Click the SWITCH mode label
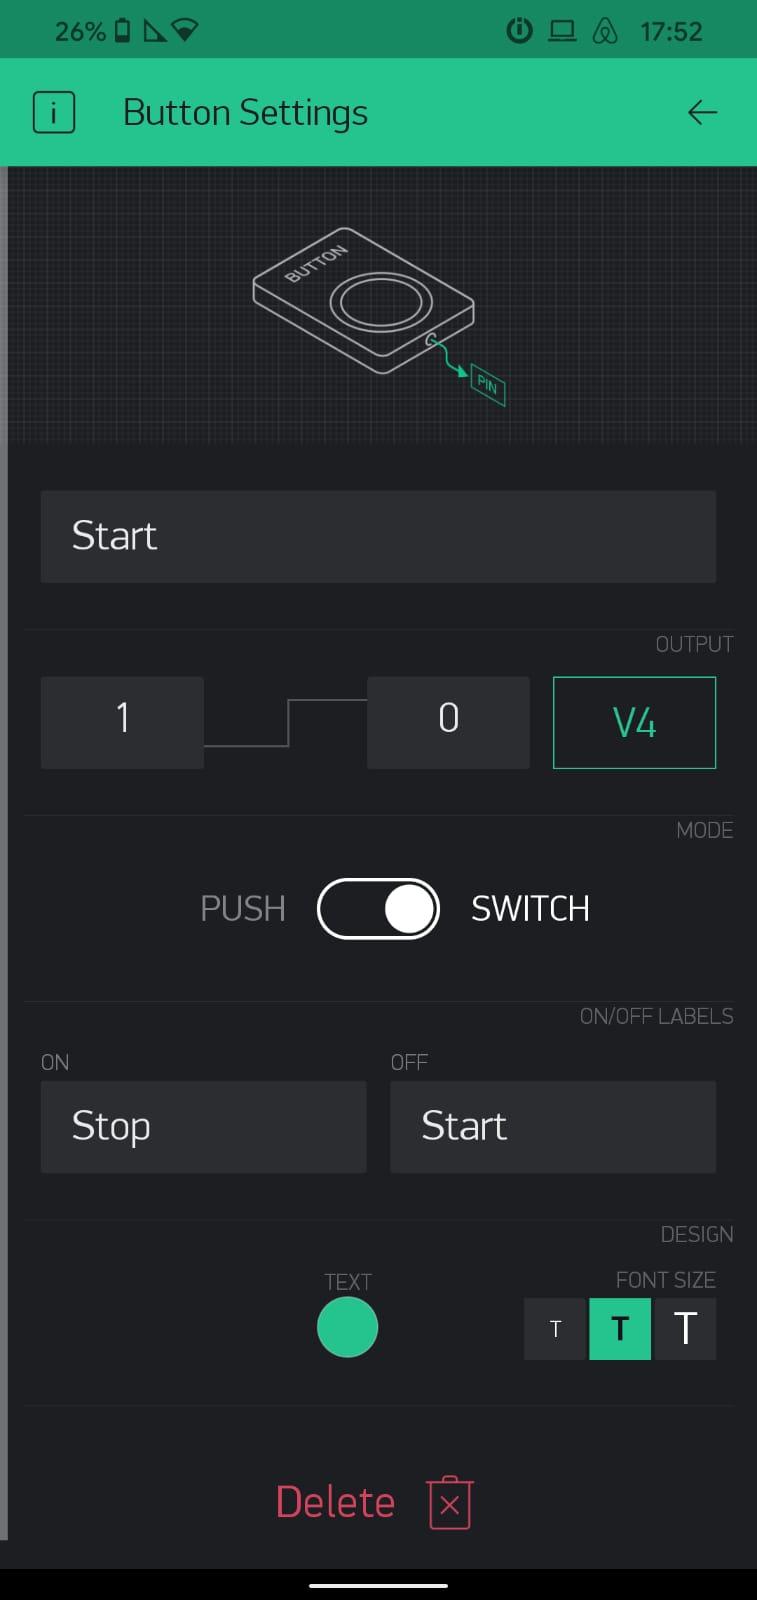The image size is (757, 1600). (x=529, y=908)
